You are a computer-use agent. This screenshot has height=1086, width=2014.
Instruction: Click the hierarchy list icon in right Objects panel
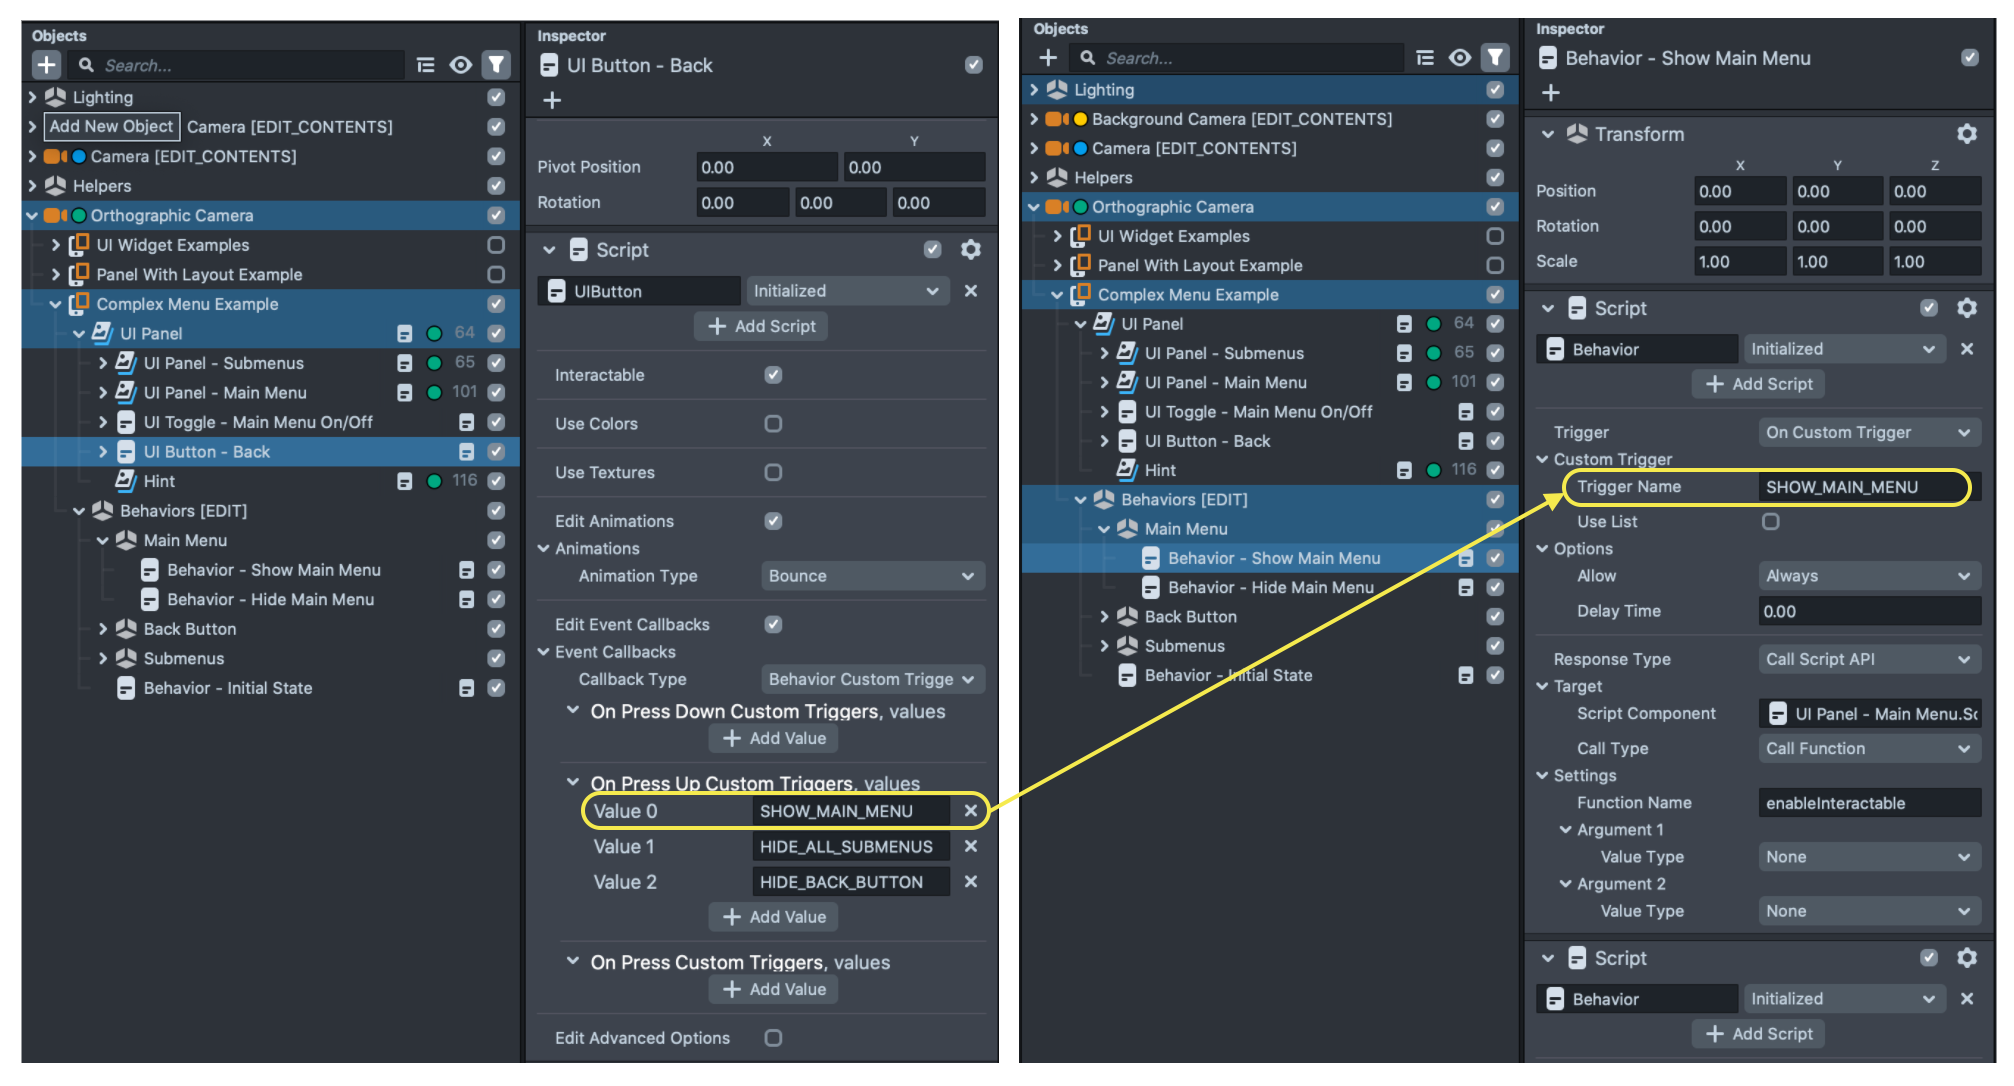coord(1425,58)
